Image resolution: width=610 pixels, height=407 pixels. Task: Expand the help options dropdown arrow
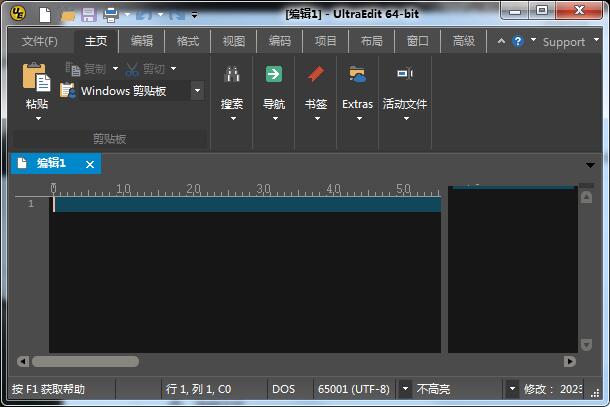533,40
